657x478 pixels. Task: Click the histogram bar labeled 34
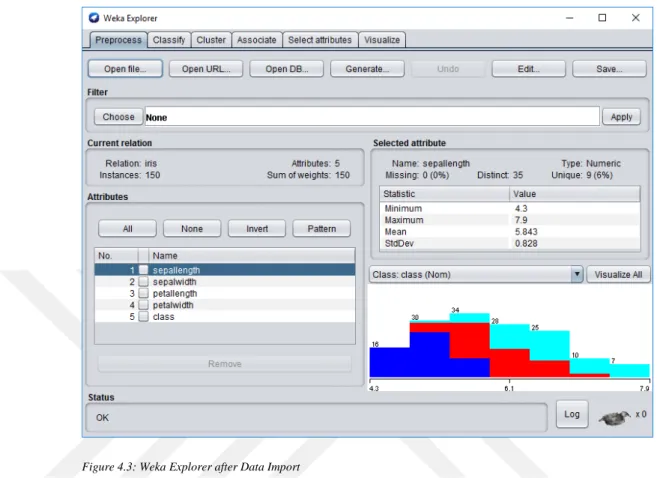(x=469, y=345)
